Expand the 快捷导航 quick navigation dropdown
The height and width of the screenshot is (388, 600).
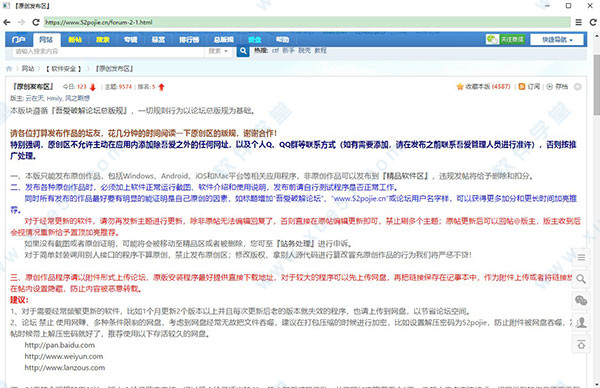click(557, 39)
